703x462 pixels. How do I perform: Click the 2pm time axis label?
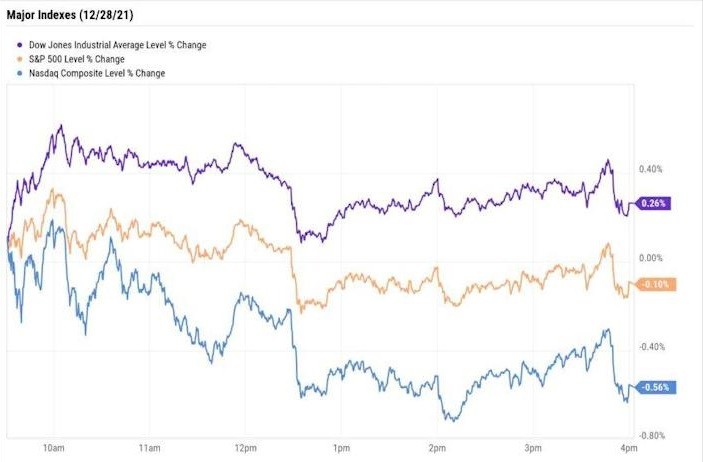click(x=437, y=447)
